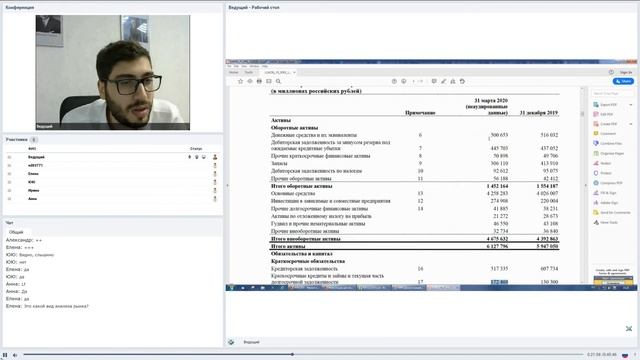Viewport: 640px width, 360px height.
Task: Click the '31 декабря 2019' column header
Action: (x=538, y=113)
